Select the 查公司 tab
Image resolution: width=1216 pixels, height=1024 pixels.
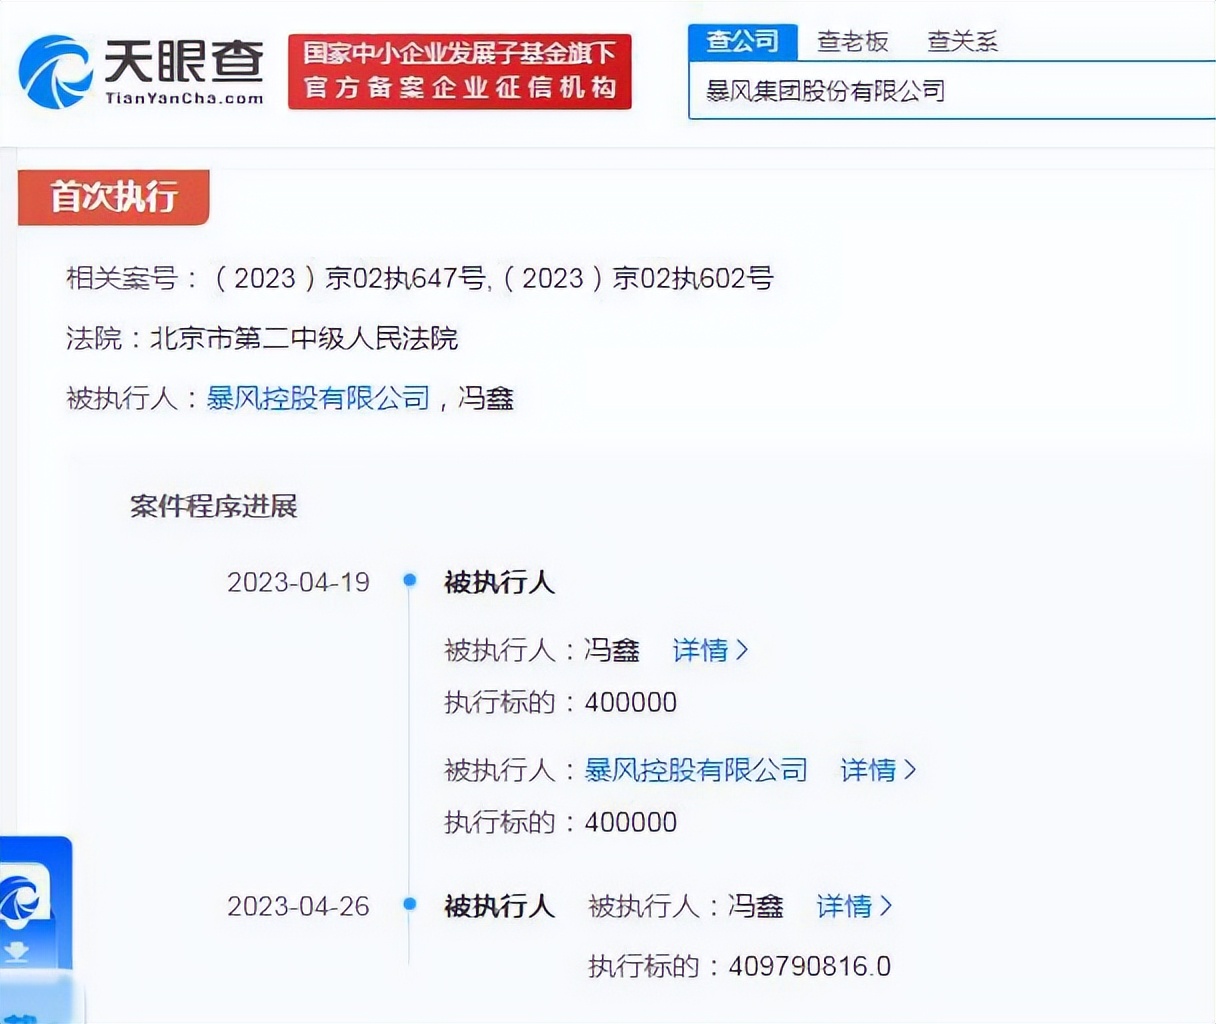tap(742, 41)
